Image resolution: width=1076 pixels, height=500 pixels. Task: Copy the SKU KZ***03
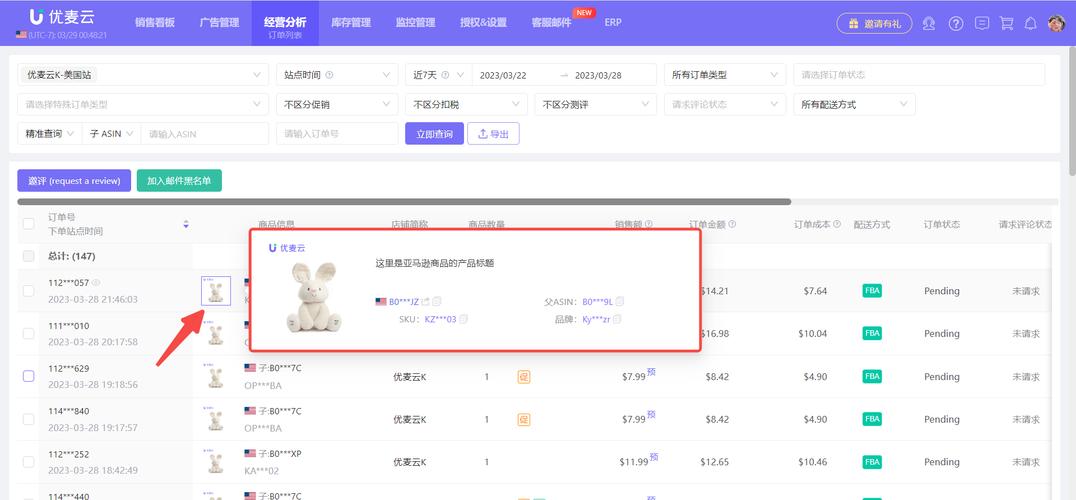(x=464, y=319)
